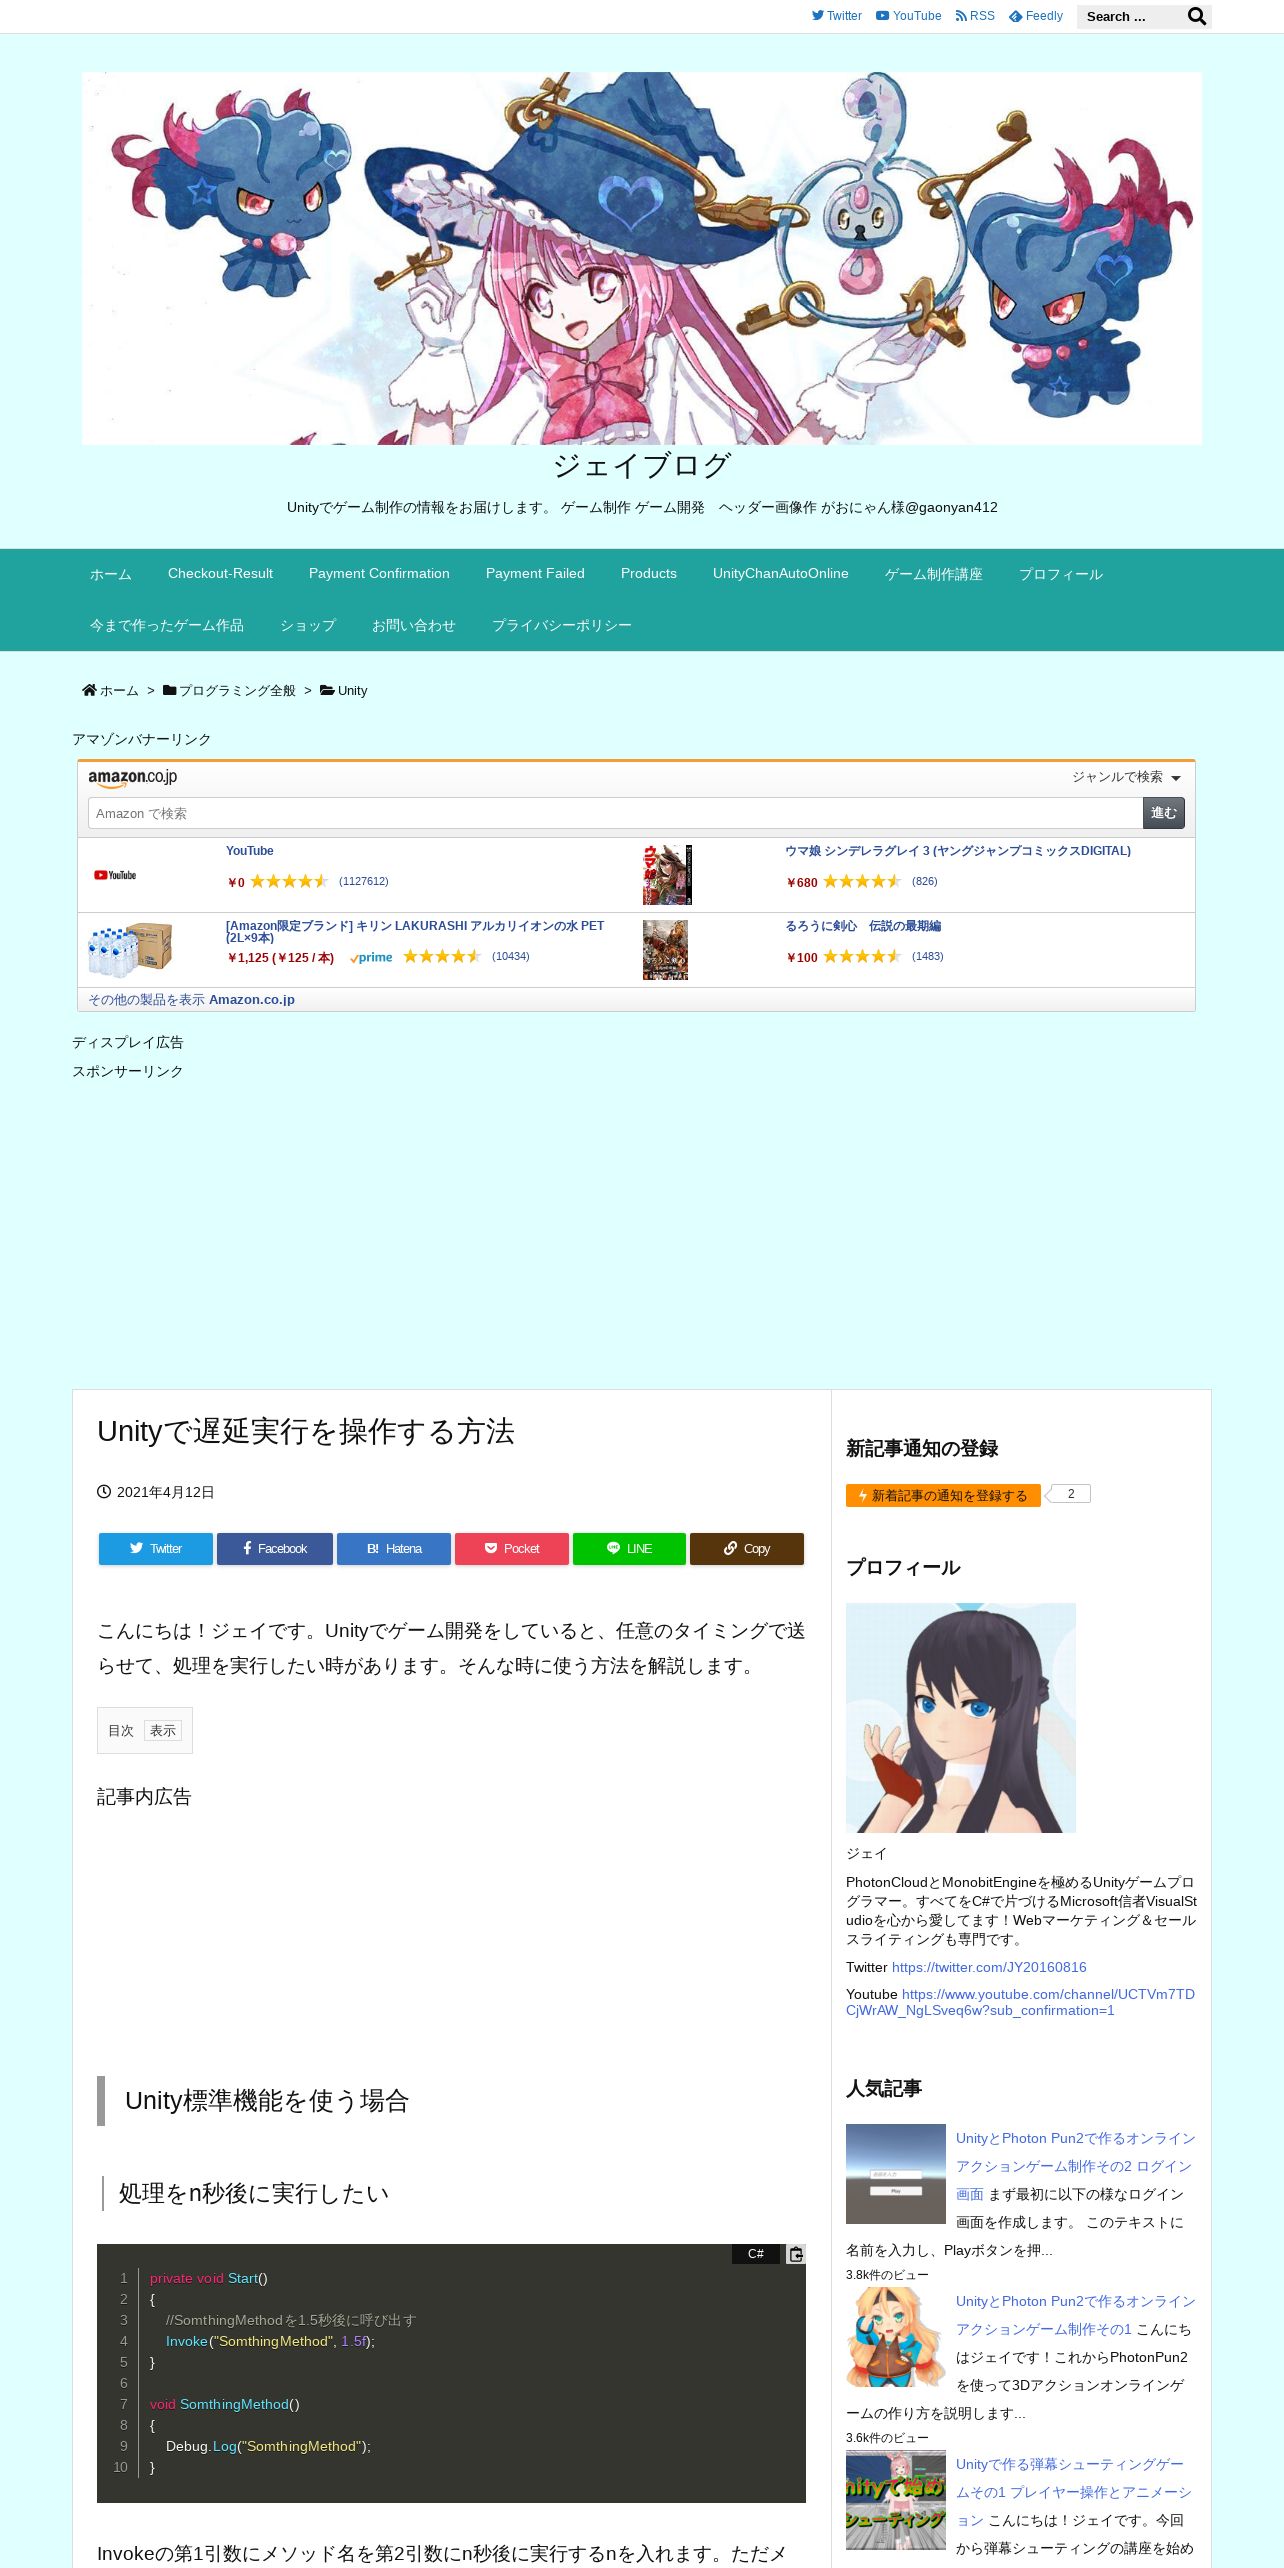This screenshot has width=1284, height=2568.
Task: Open the RSS feed link
Action: click(x=975, y=16)
